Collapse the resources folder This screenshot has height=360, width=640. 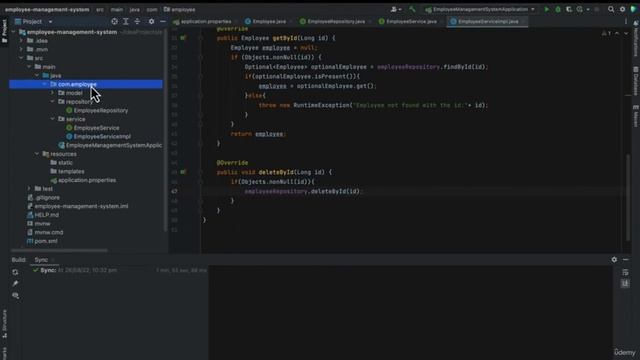click(x=37, y=154)
